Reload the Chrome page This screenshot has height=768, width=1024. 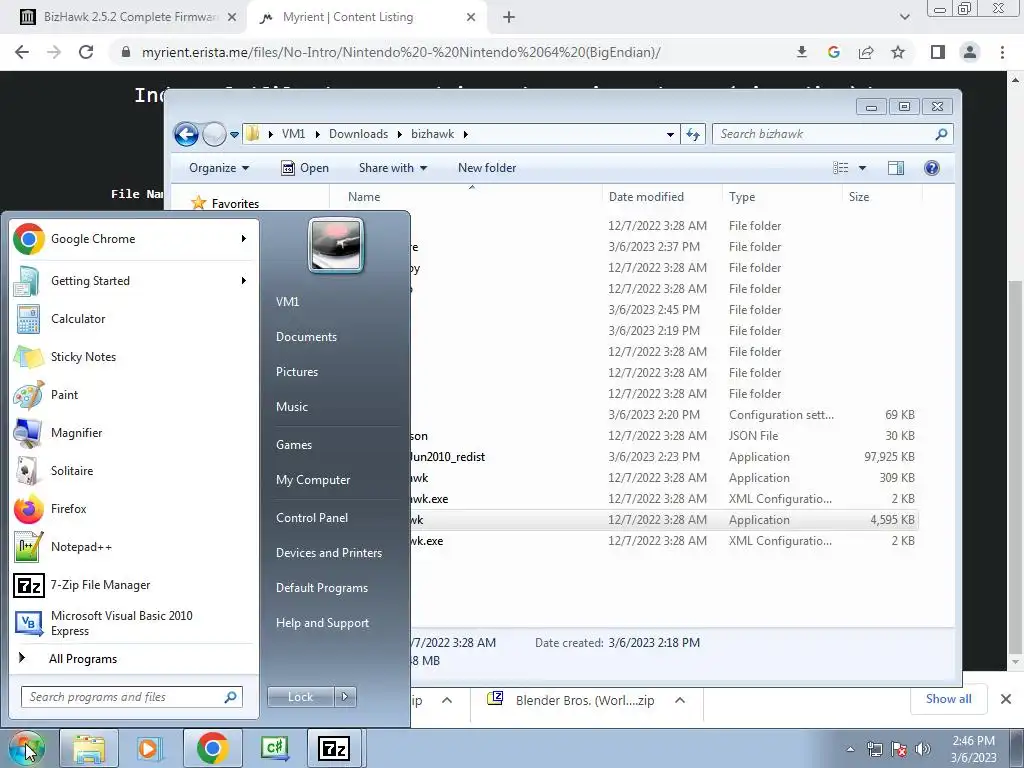point(86,52)
